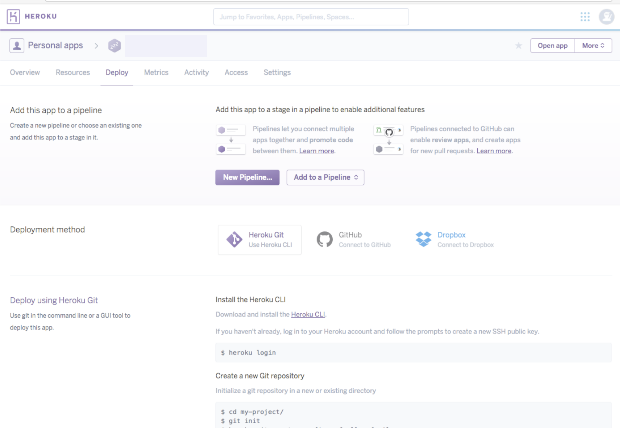Choose GitHub Connect to GitHub method
Screen dimensions: 620x428
354,240
